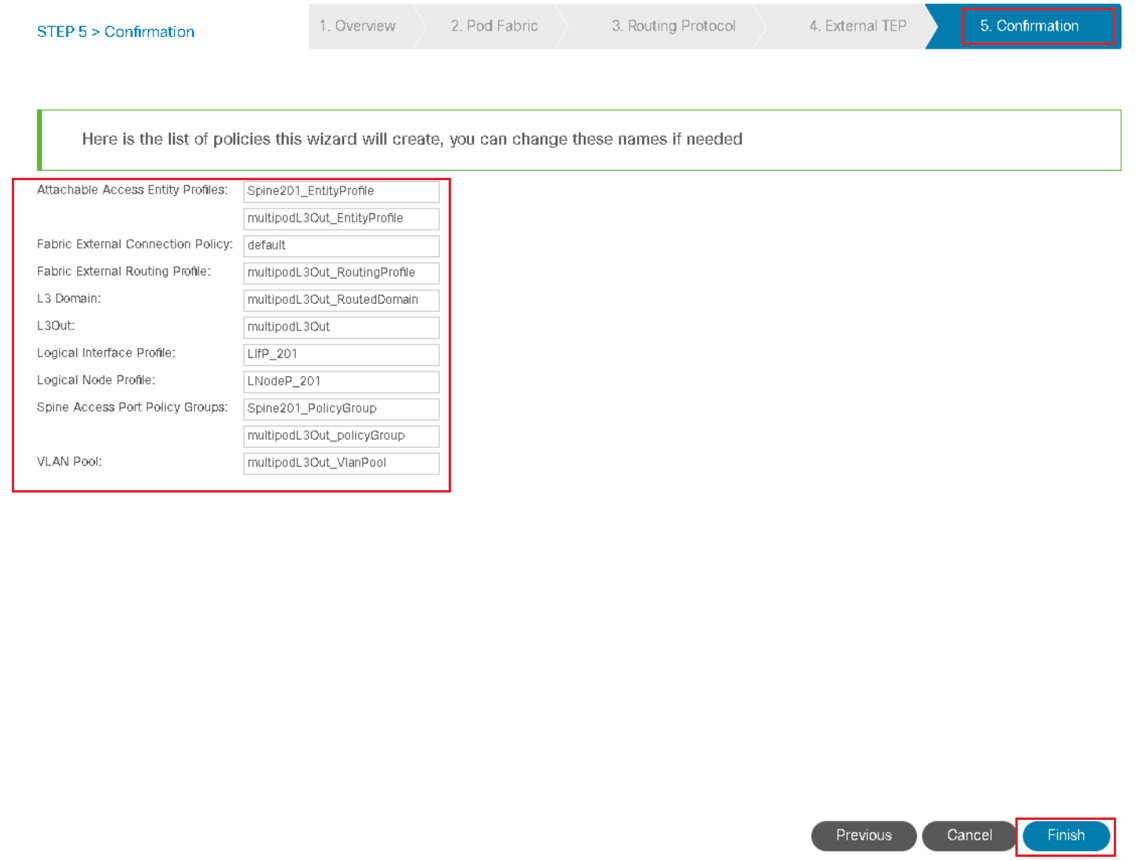
Task: Switch to the Pod Fabric step
Action: [x=494, y=26]
